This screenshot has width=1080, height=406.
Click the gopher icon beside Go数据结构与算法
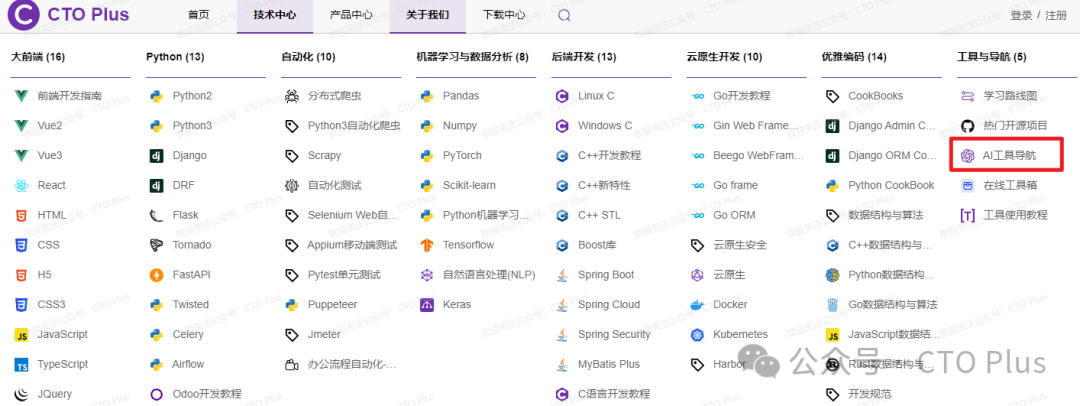tap(832, 305)
